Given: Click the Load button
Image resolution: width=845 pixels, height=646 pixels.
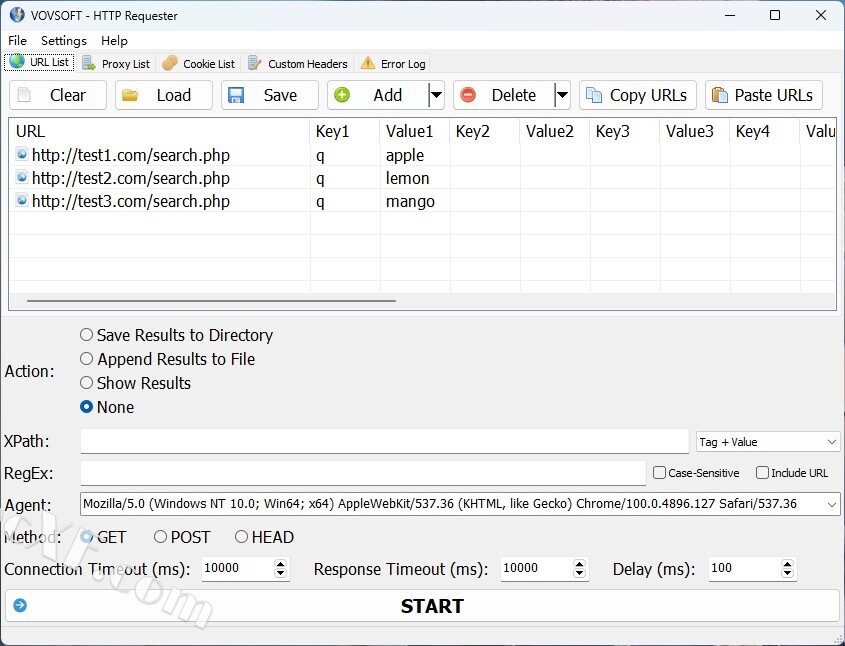Looking at the screenshot, I should (164, 95).
